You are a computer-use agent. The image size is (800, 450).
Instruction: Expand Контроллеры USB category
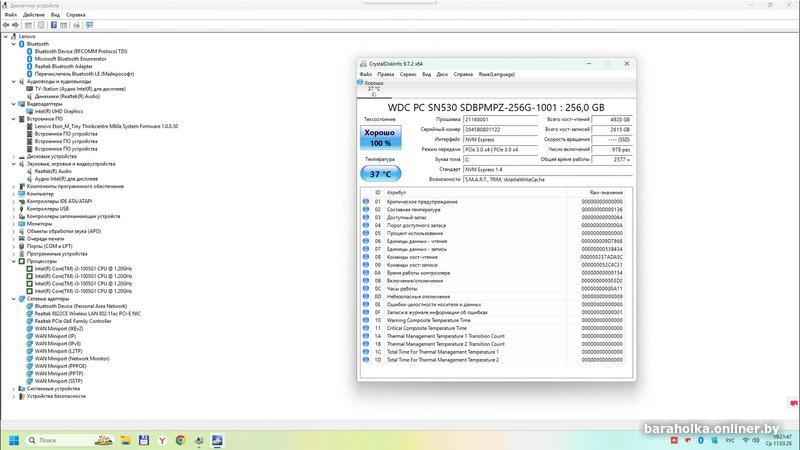click(x=14, y=209)
